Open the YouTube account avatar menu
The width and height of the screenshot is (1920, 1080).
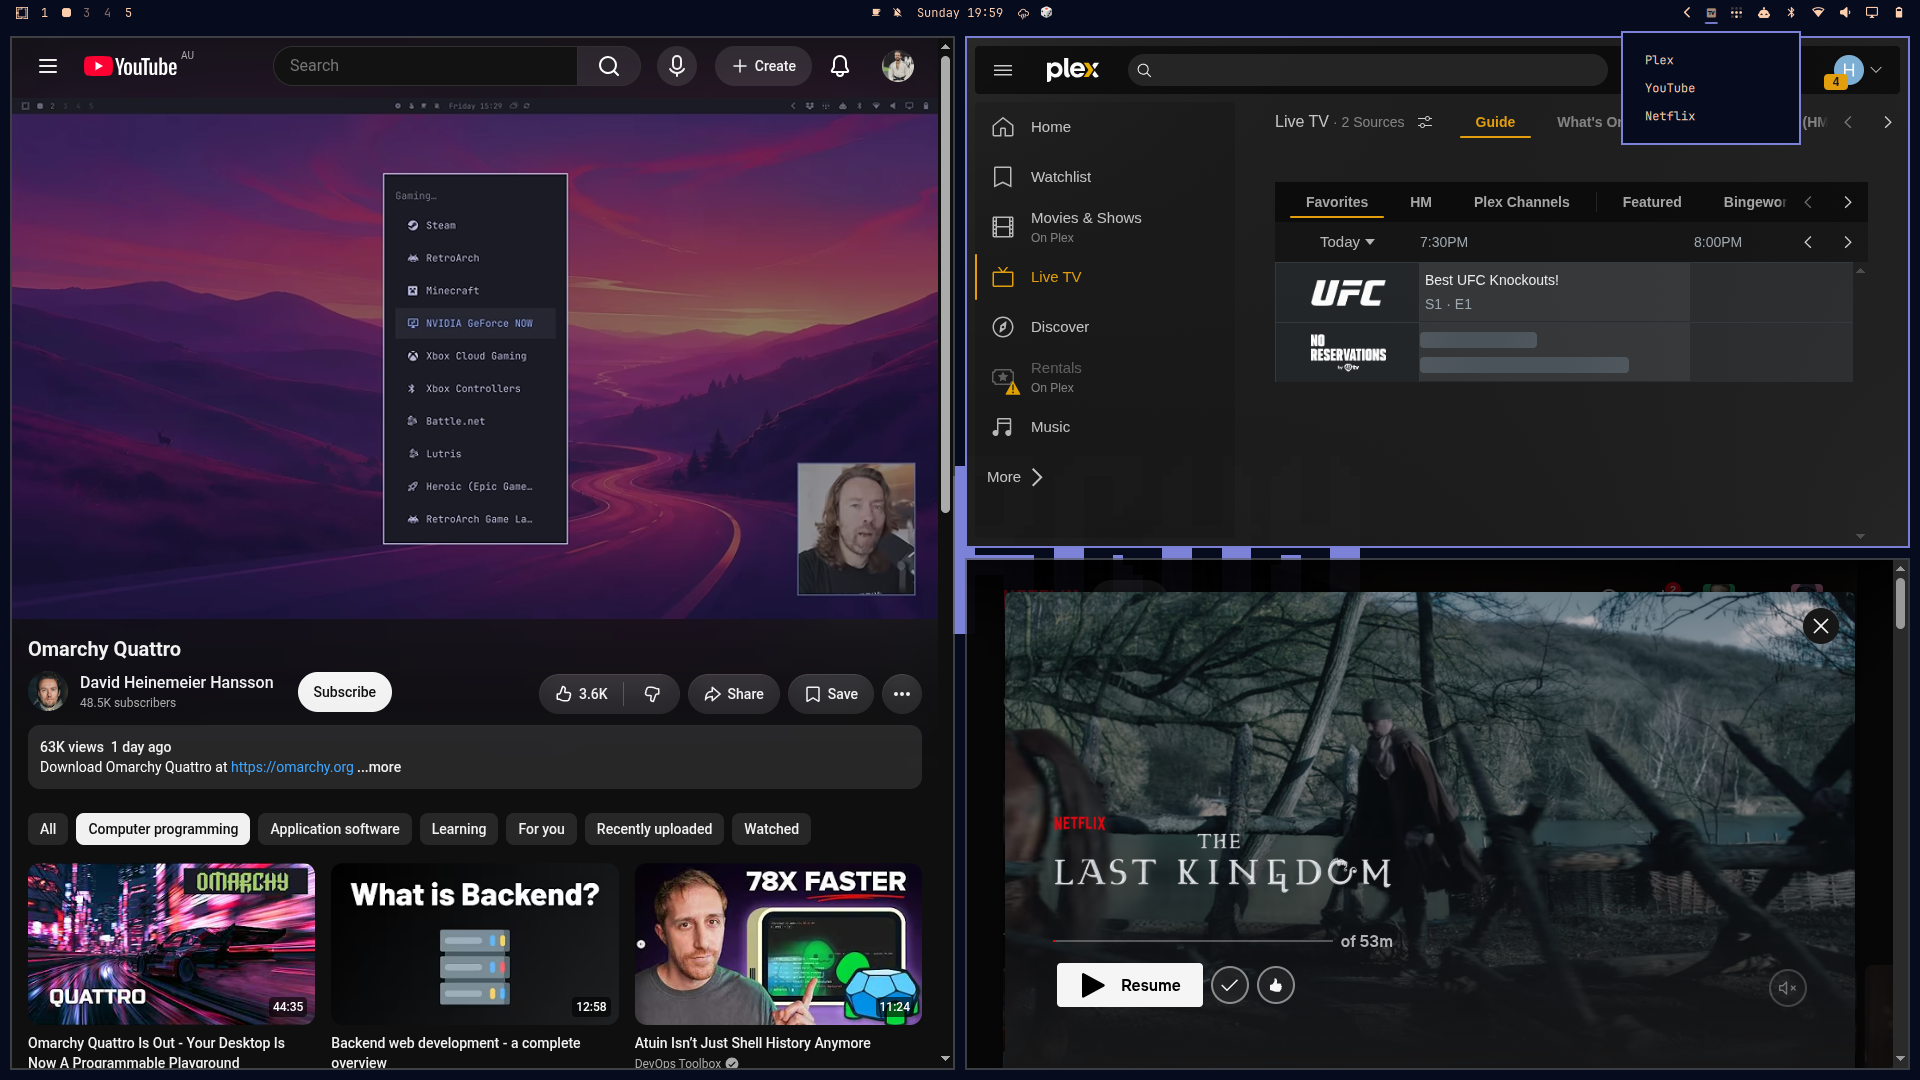tap(898, 66)
